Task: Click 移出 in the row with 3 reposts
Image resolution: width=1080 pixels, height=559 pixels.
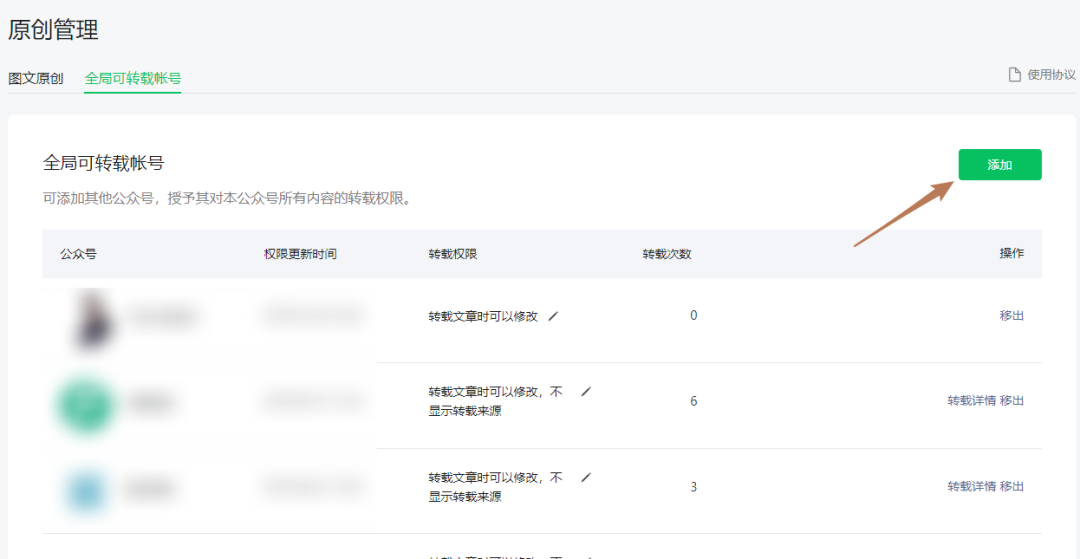Action: click(x=1011, y=487)
